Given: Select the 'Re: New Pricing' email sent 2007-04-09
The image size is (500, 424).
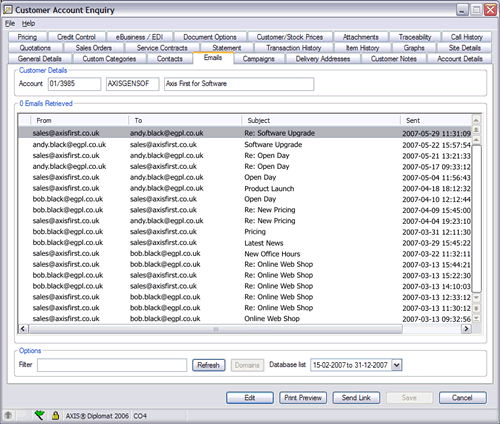Looking at the screenshot, I should pyautogui.click(x=245, y=210).
